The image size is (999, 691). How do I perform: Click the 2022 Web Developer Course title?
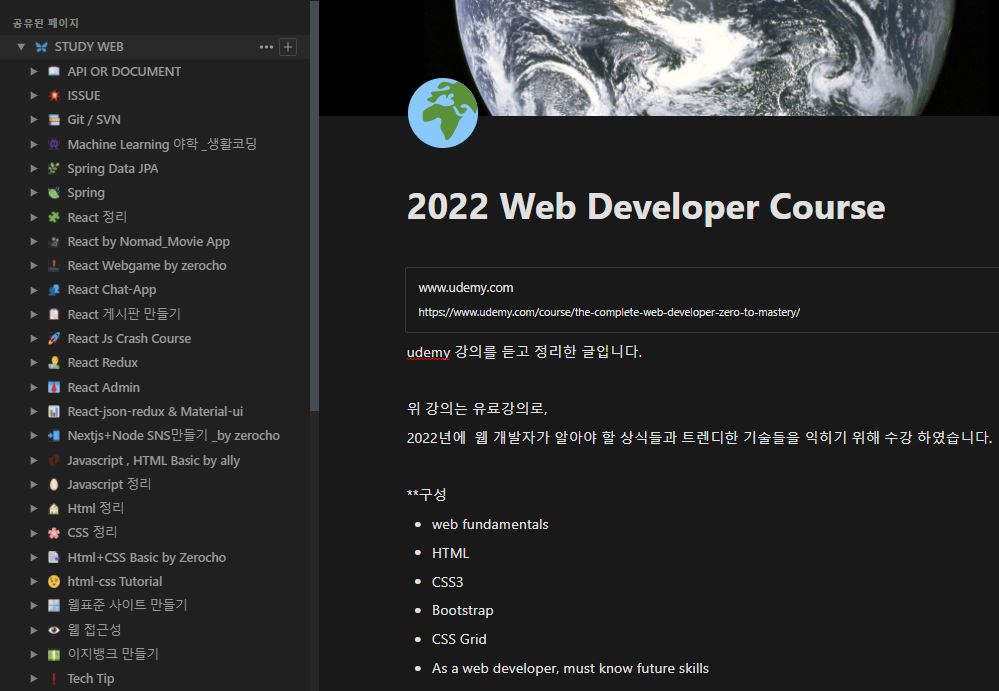(646, 206)
